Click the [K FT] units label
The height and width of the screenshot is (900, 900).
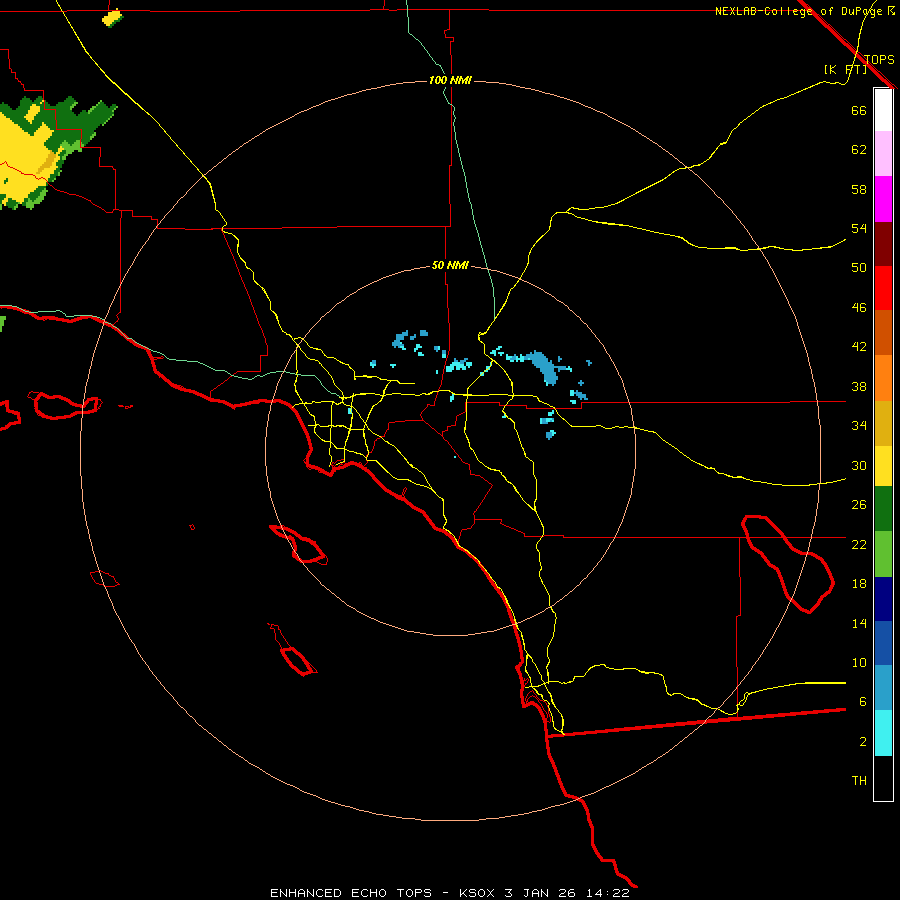tap(845, 70)
